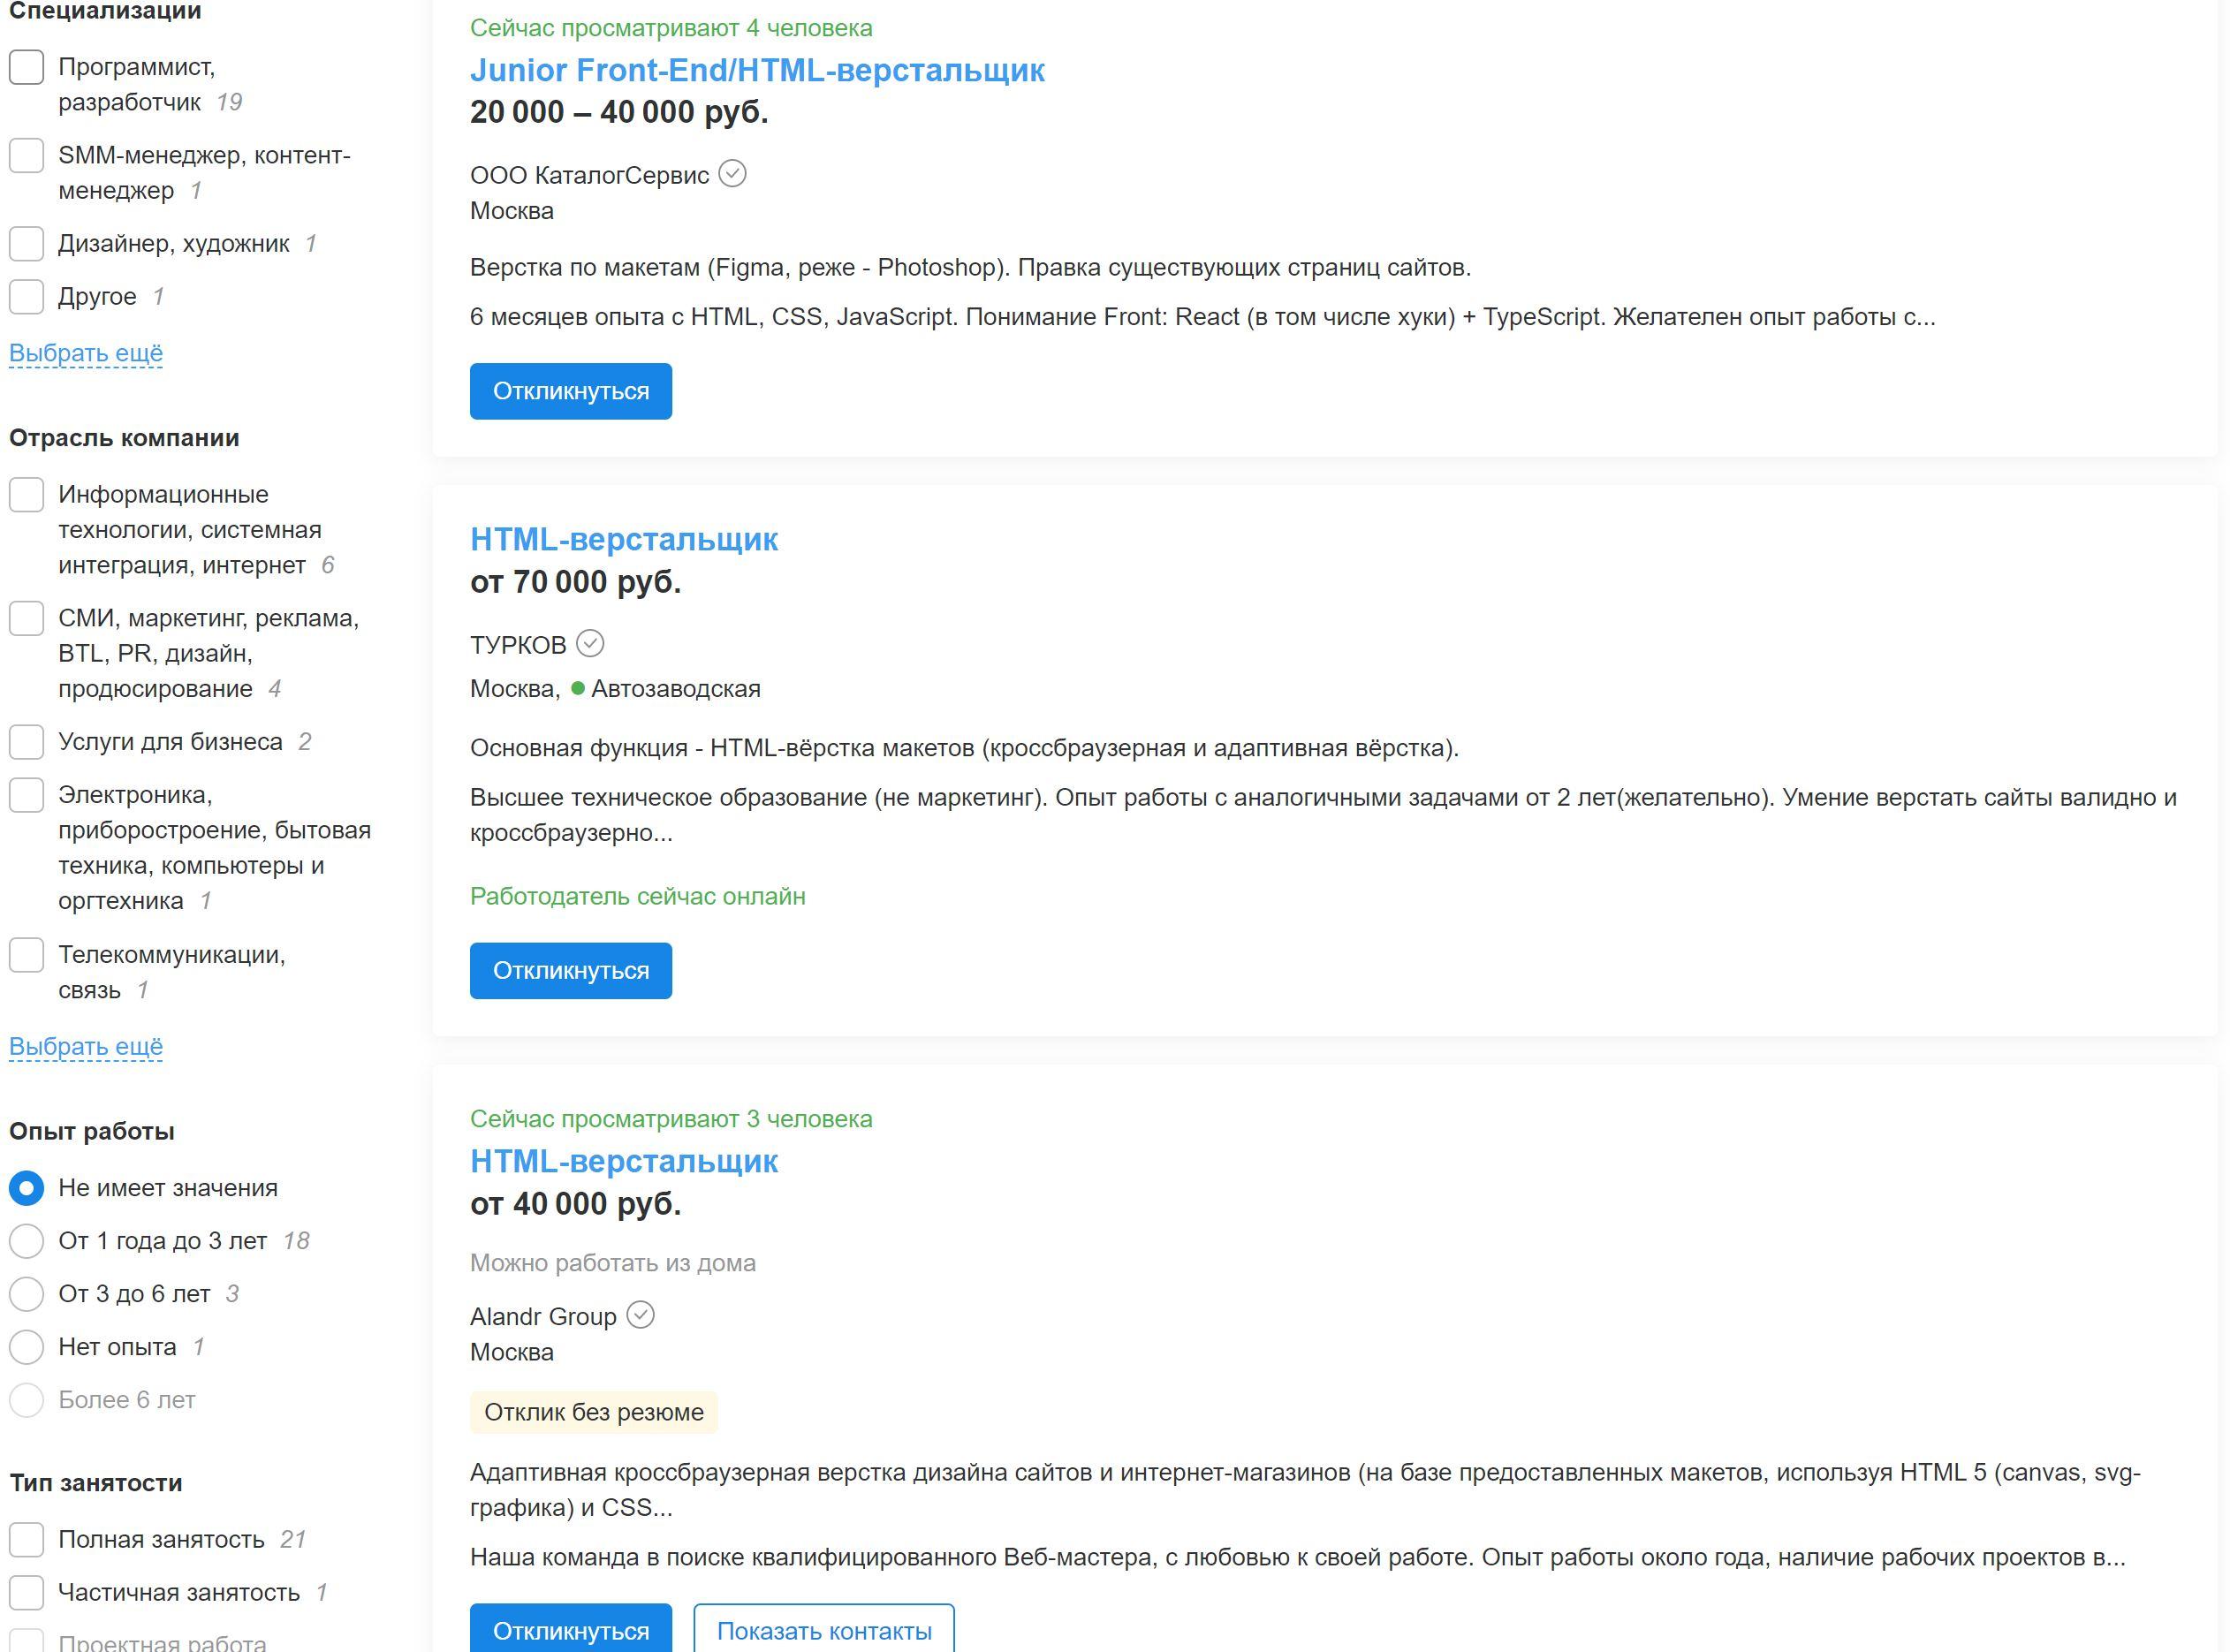Click Показать контакты button
2230x1652 pixels.
tap(823, 1631)
